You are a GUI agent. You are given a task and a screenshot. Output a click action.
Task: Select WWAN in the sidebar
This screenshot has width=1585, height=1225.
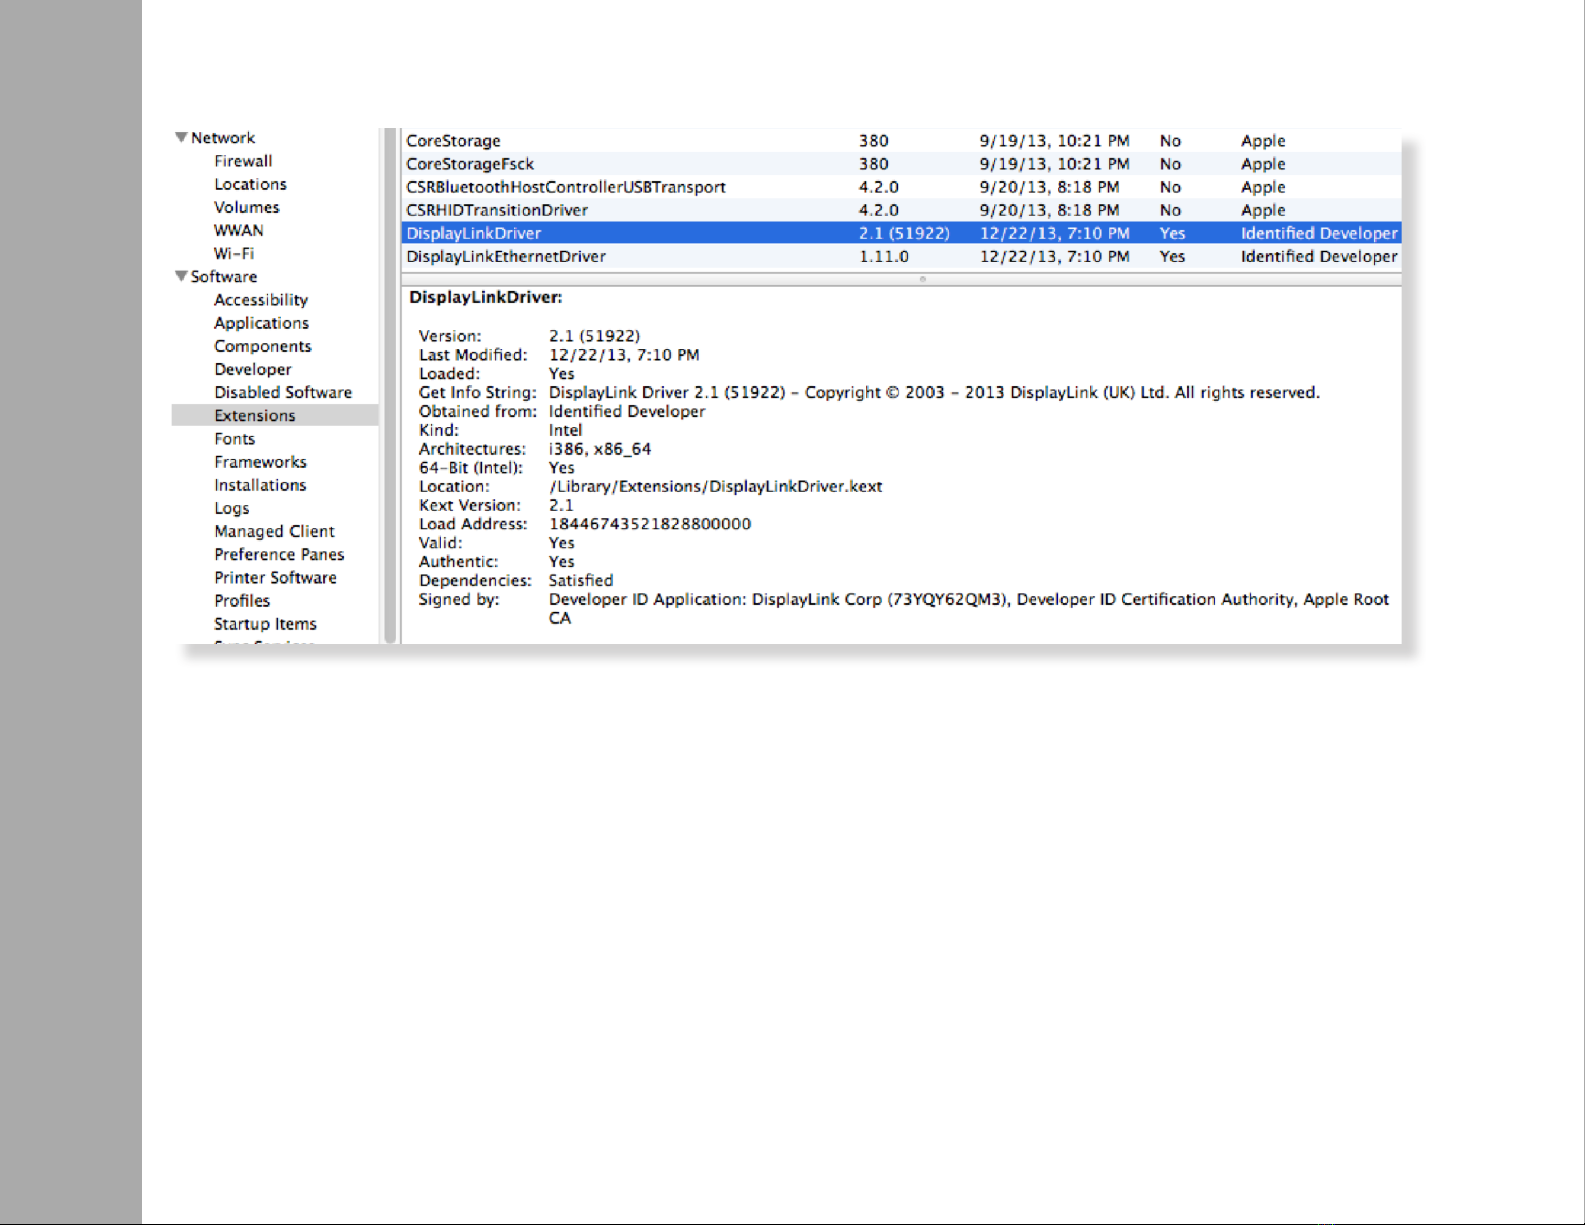[x=239, y=230]
